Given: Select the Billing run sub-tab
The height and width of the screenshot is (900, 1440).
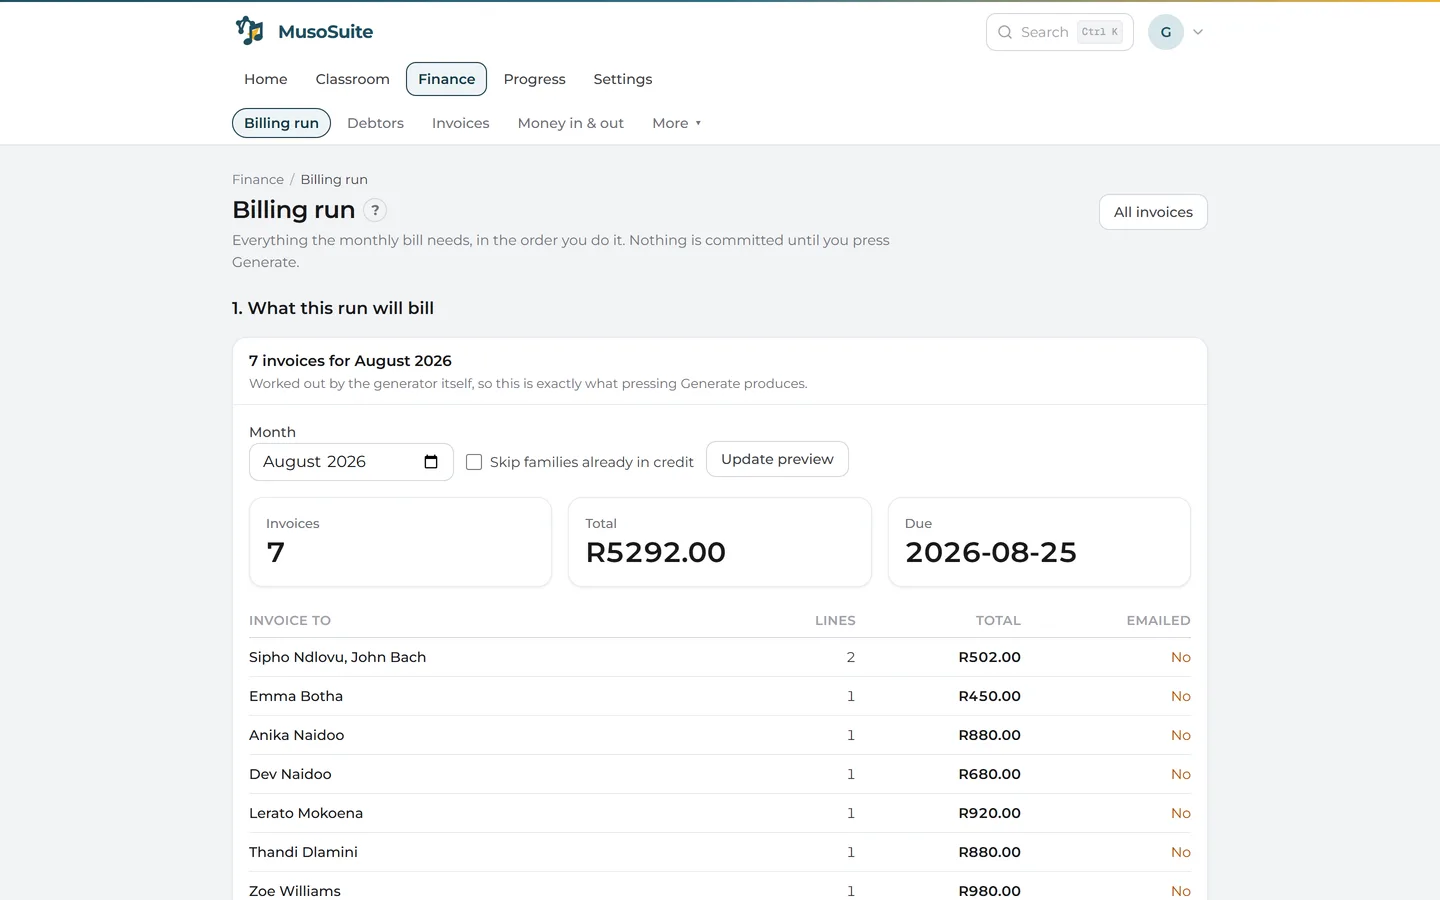Looking at the screenshot, I should click(x=281, y=123).
